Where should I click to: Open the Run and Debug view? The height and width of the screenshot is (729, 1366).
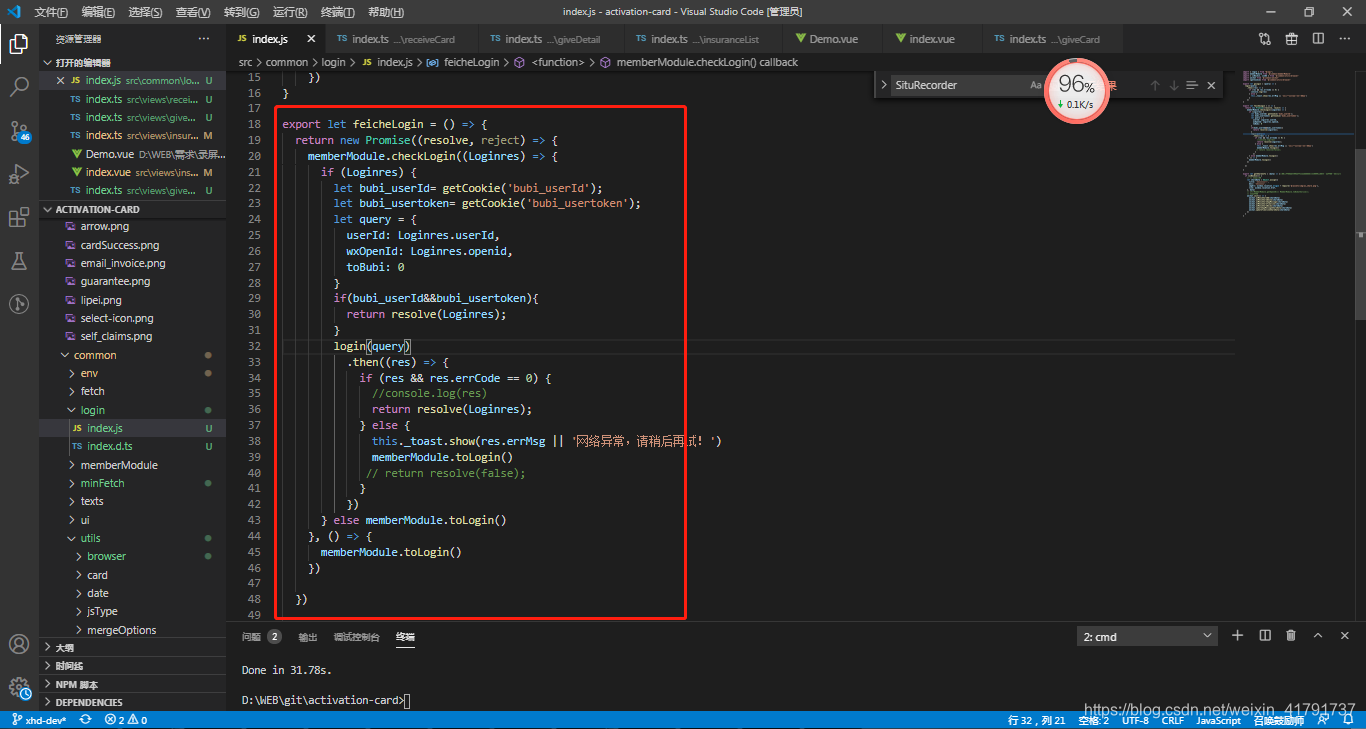tap(19, 174)
